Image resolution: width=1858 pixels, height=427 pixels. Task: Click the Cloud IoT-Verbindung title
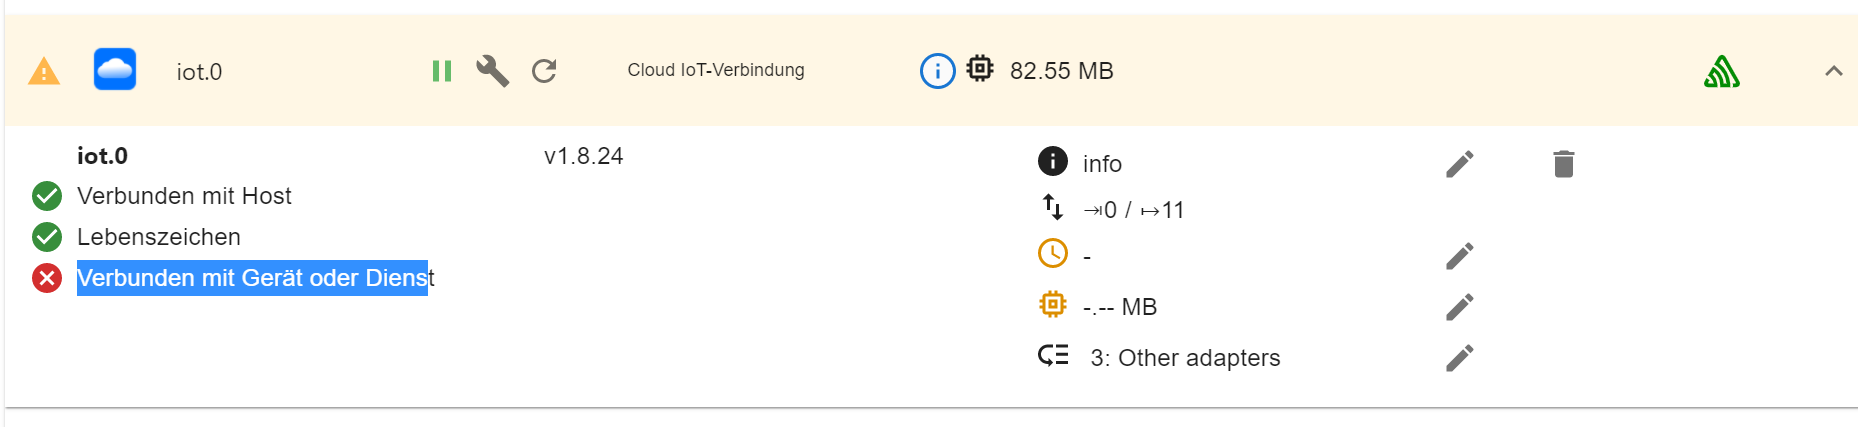coord(716,70)
